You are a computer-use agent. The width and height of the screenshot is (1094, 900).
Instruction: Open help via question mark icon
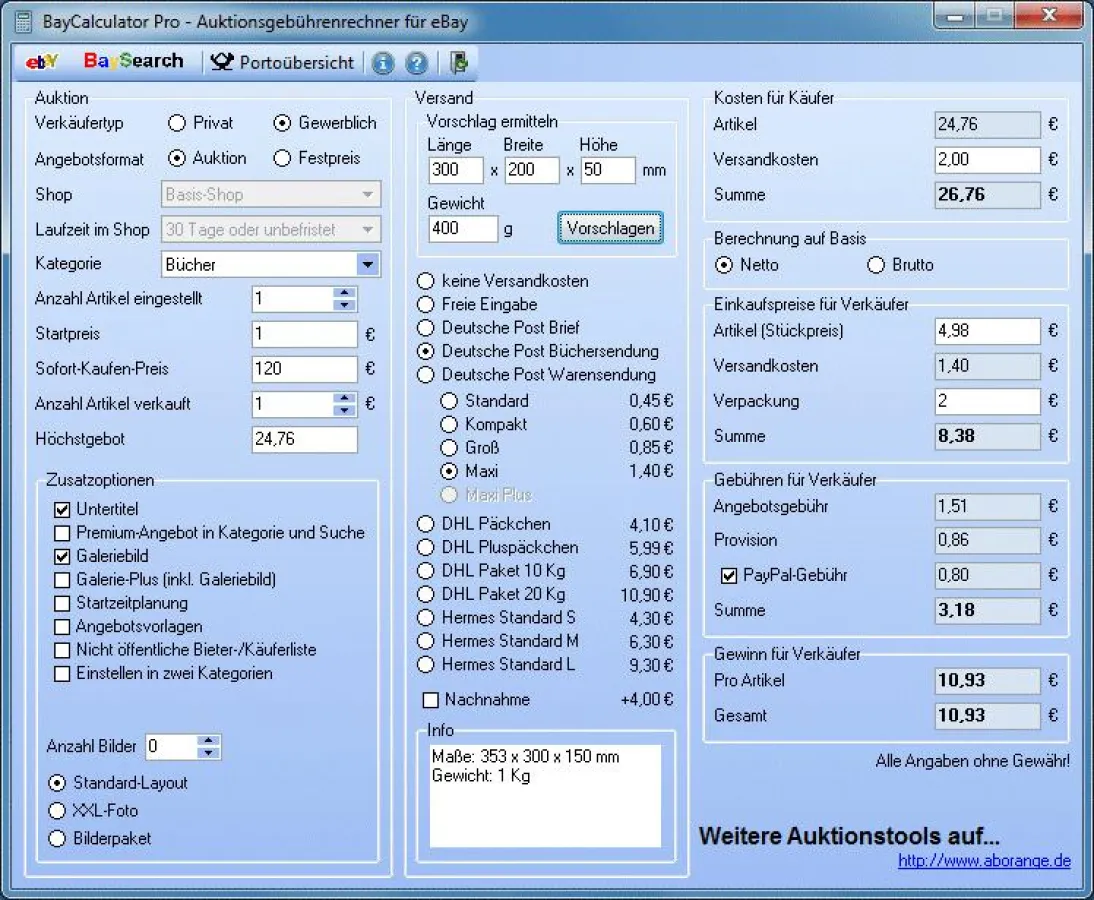(x=416, y=63)
